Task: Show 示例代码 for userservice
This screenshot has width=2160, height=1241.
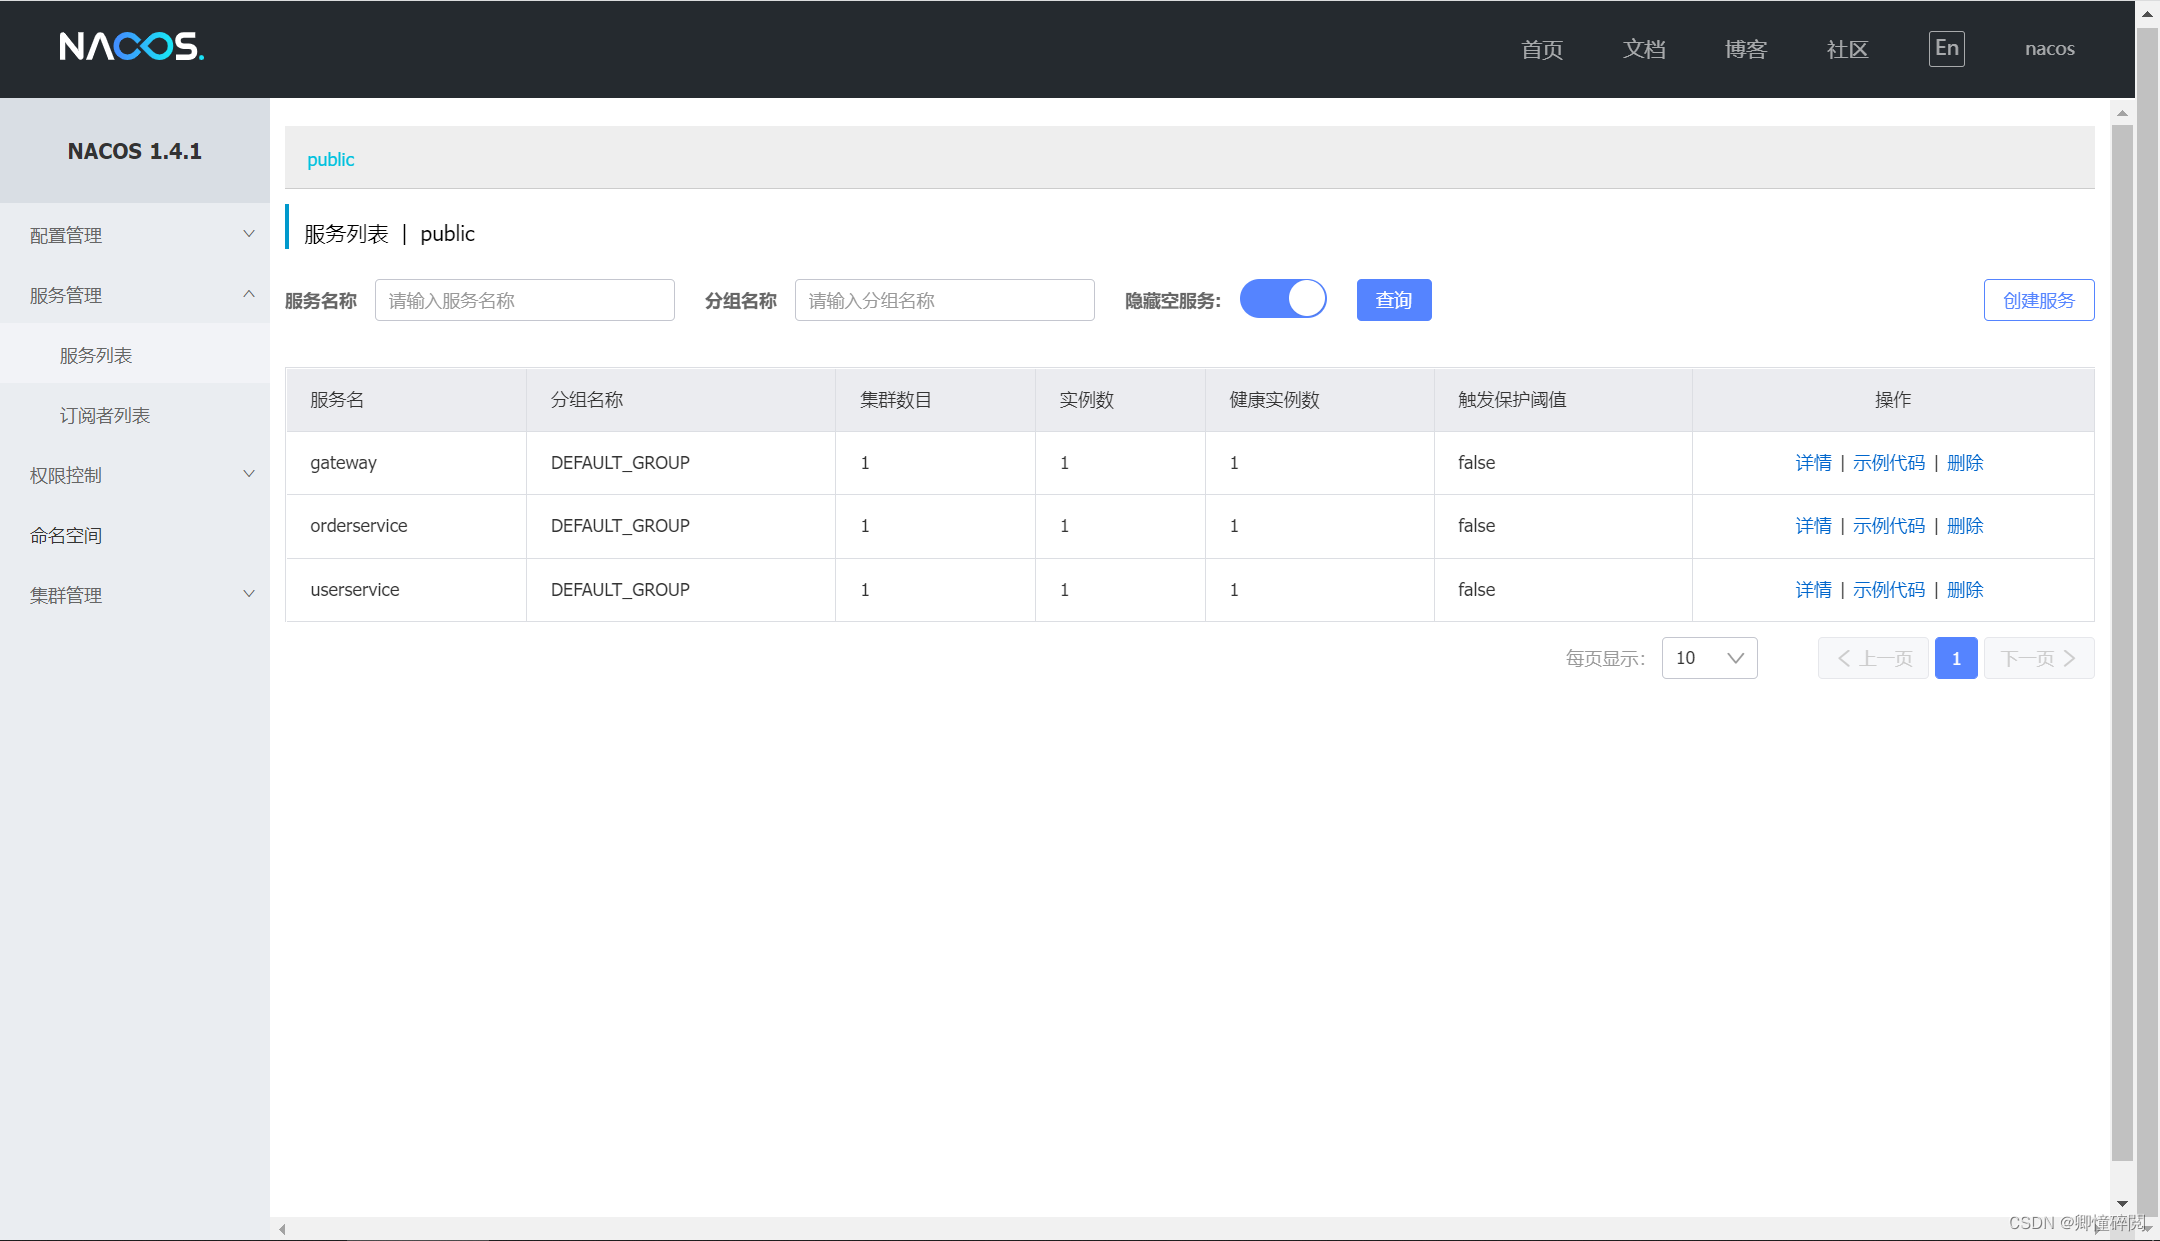Action: [1889, 590]
